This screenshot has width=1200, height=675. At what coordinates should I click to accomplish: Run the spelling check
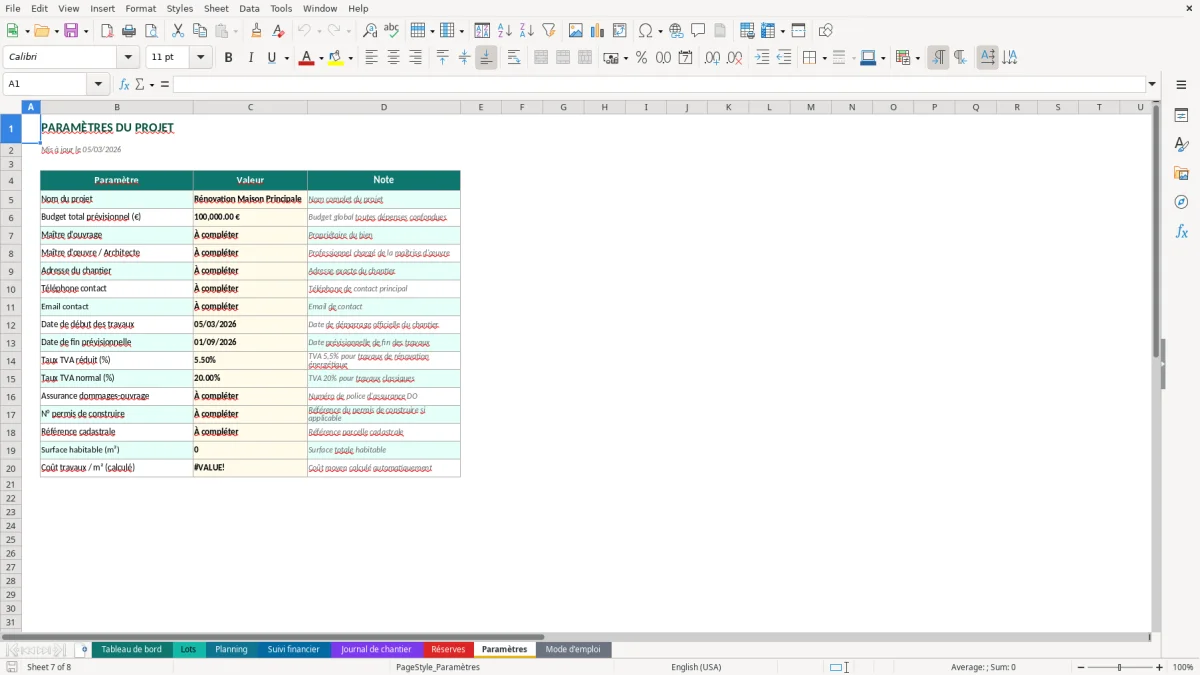click(392, 31)
